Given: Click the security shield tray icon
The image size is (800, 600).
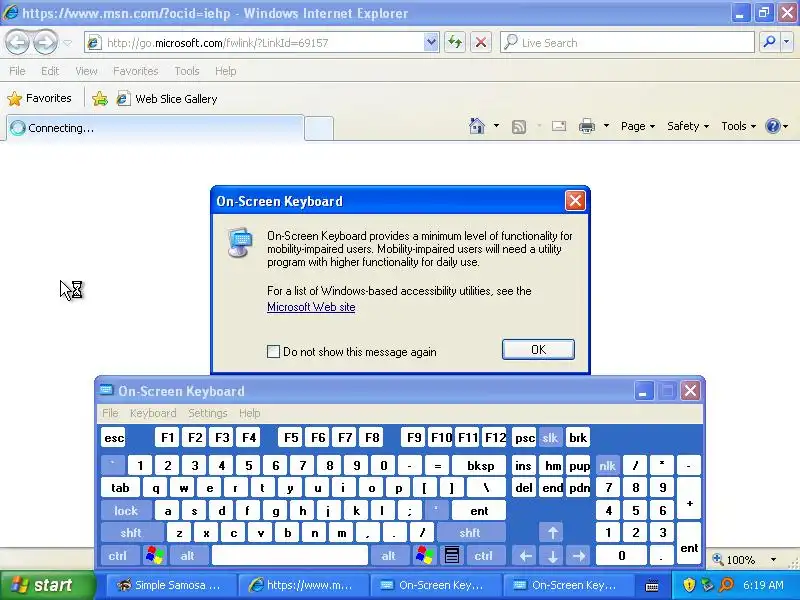Looking at the screenshot, I should point(689,585).
